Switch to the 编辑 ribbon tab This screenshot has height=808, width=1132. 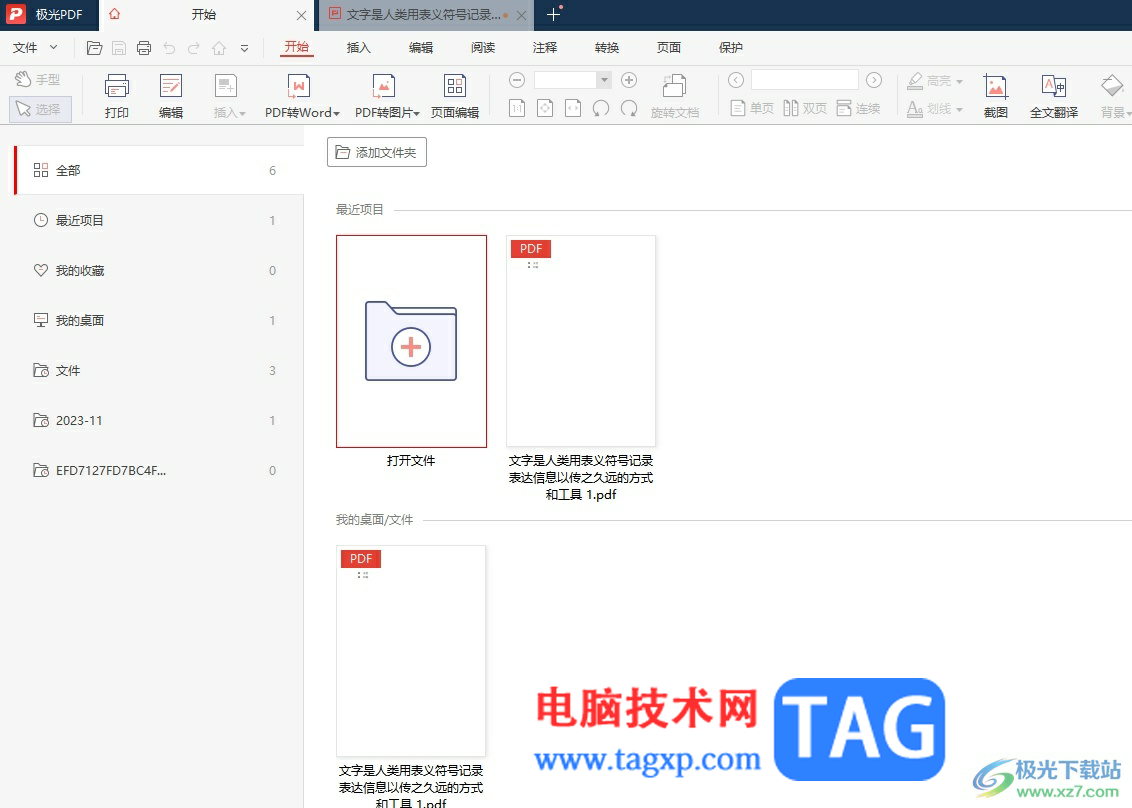(421, 48)
